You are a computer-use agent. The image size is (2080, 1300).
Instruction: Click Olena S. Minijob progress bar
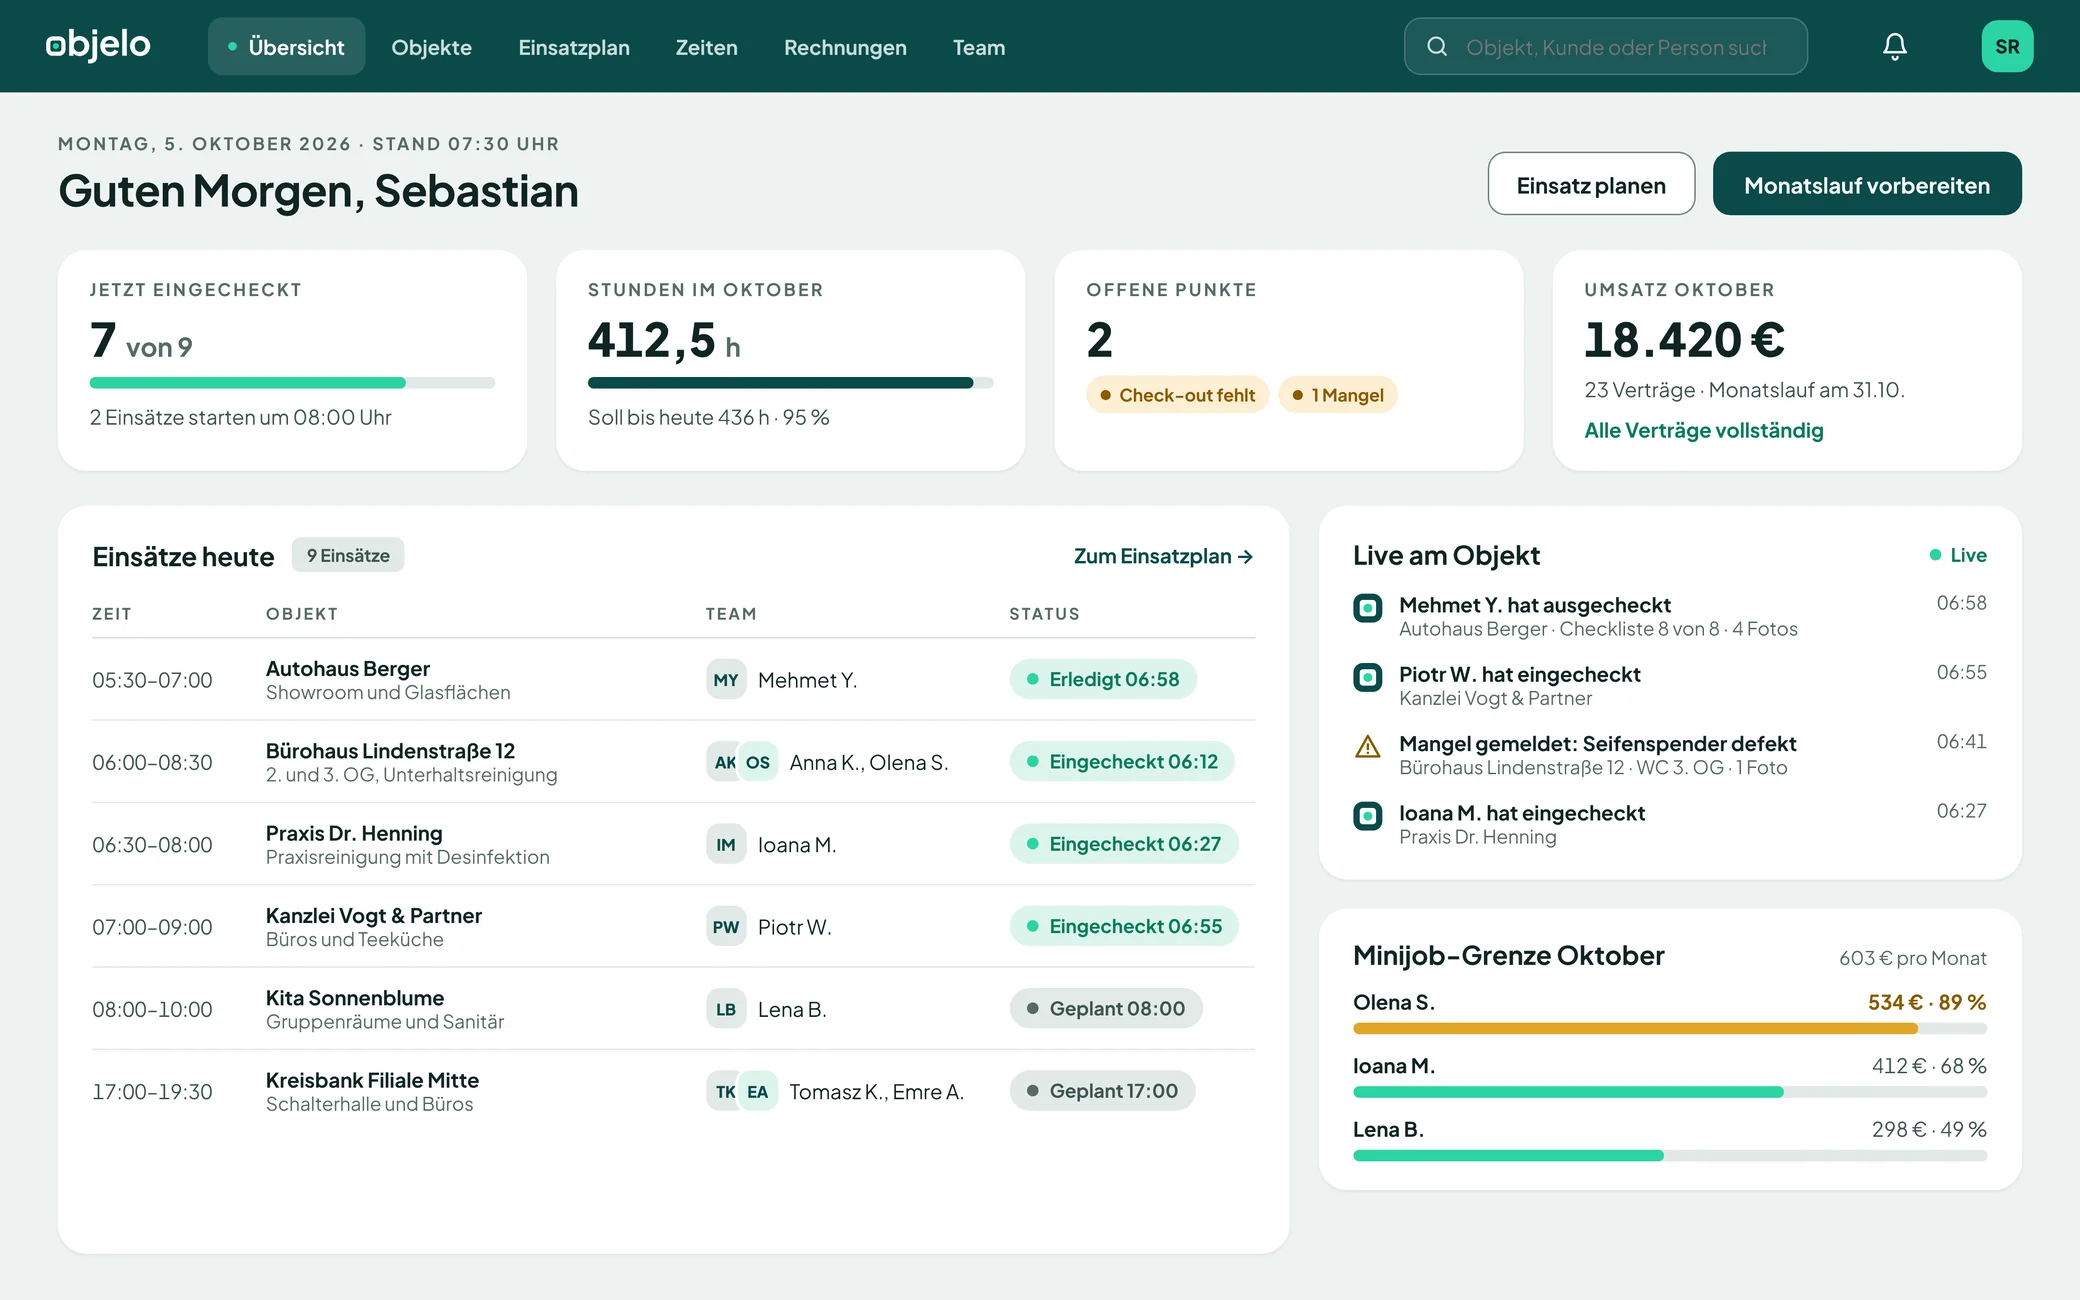point(1669,1029)
